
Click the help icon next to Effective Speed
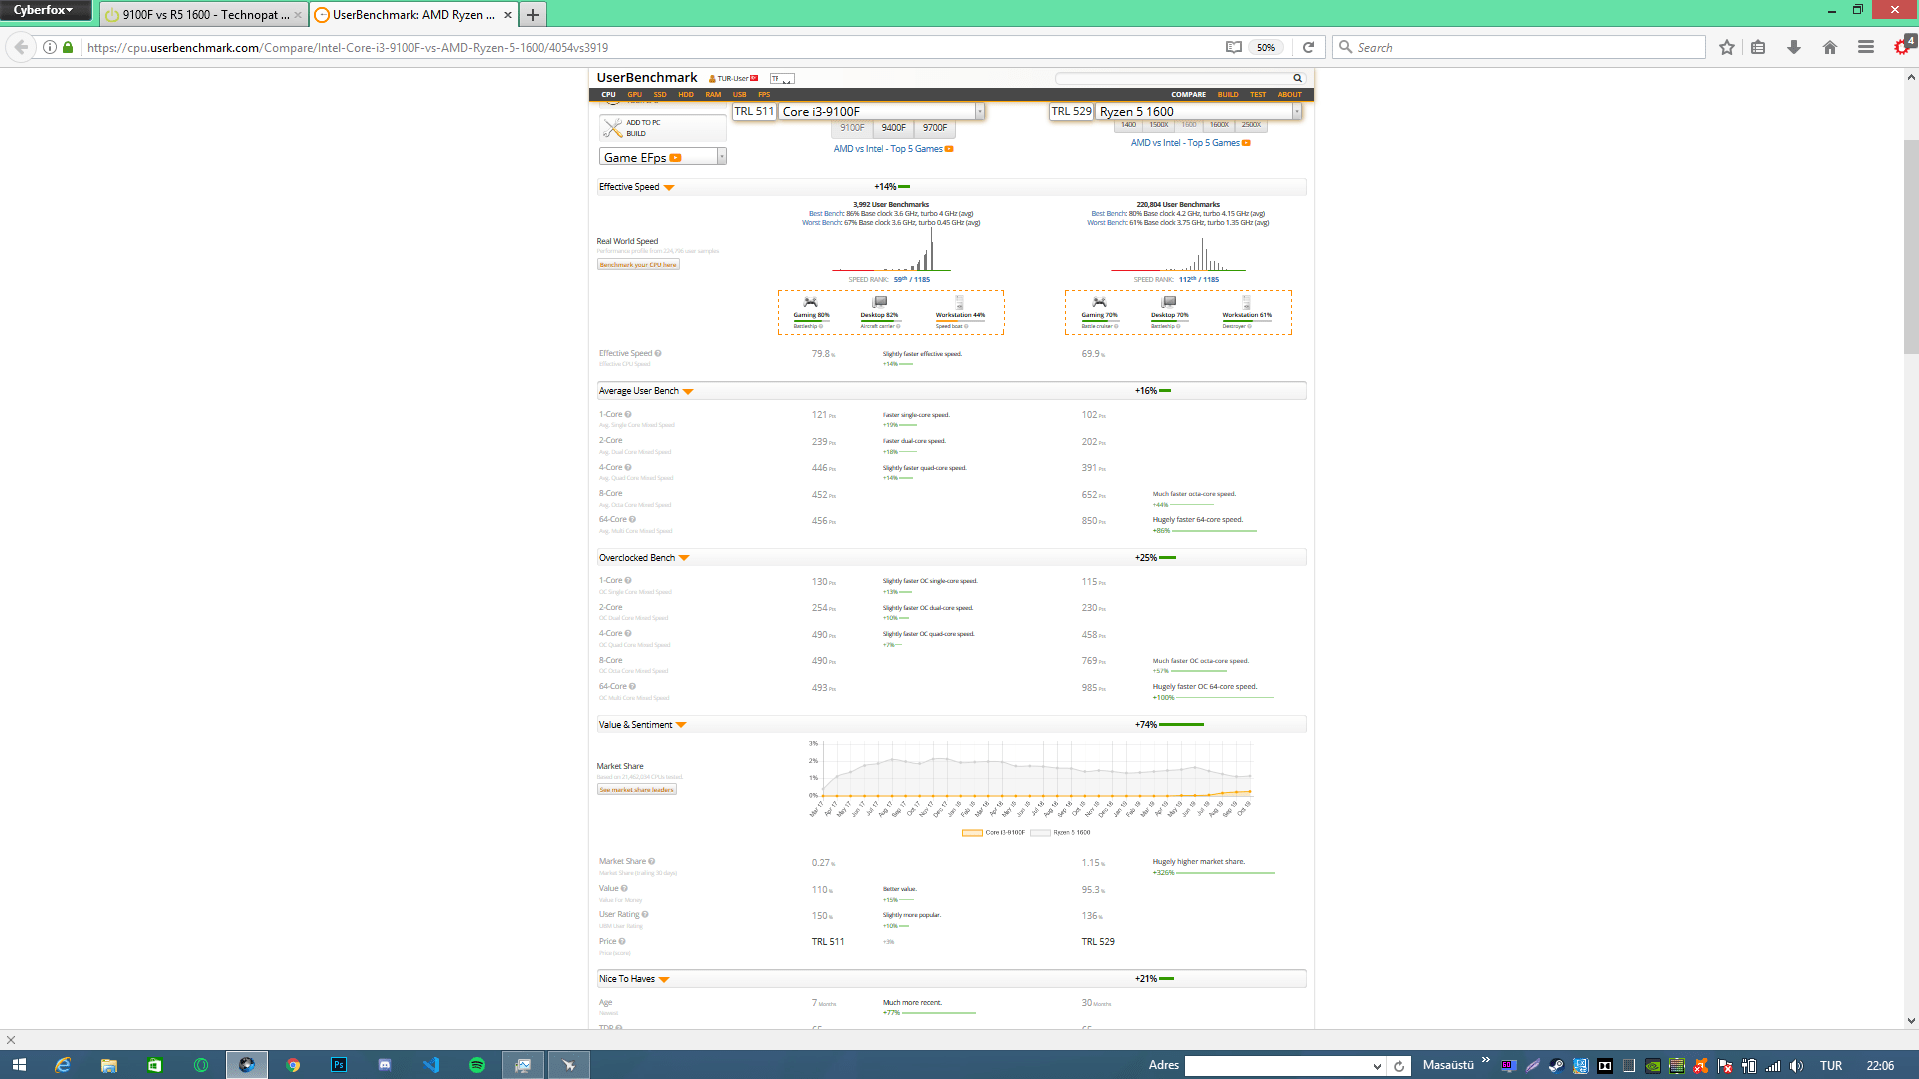(658, 353)
